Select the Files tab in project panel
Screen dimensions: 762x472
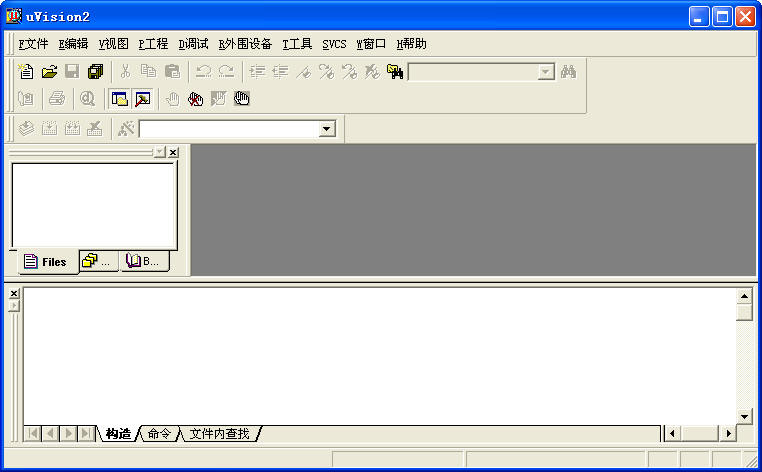click(44, 262)
